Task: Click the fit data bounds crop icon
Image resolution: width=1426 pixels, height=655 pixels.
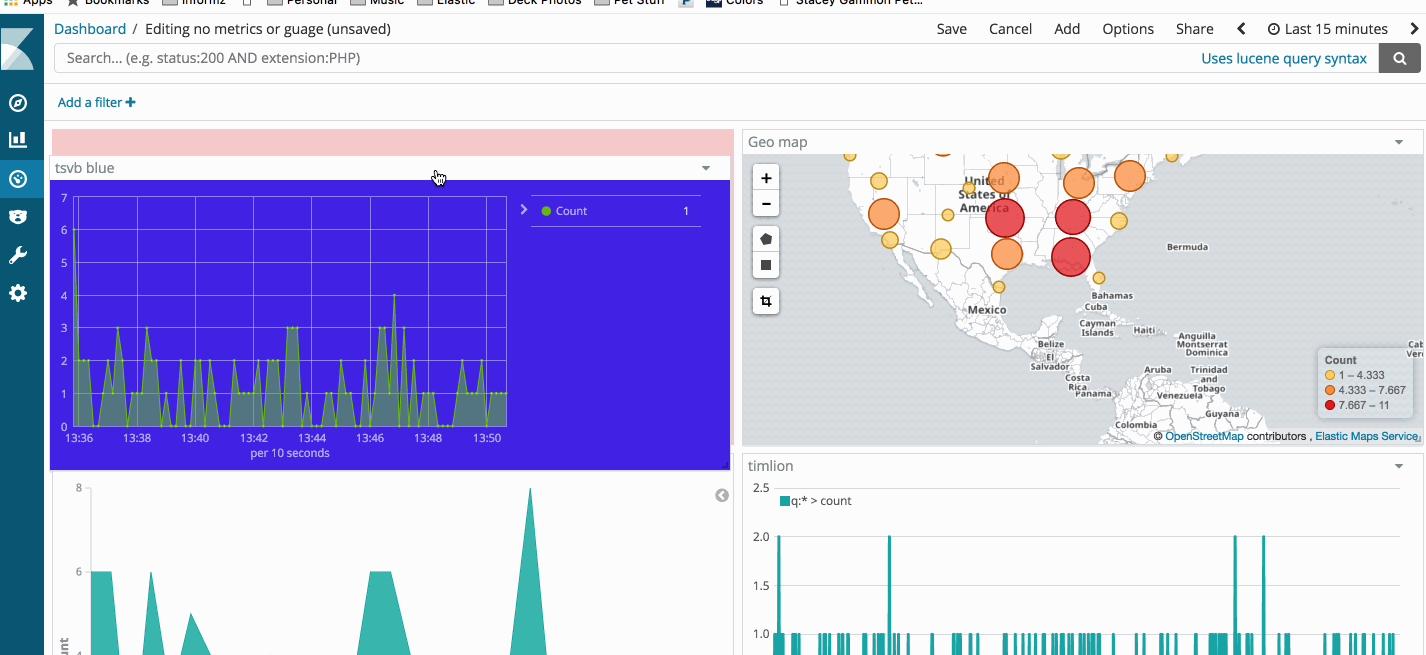Action: (x=766, y=301)
